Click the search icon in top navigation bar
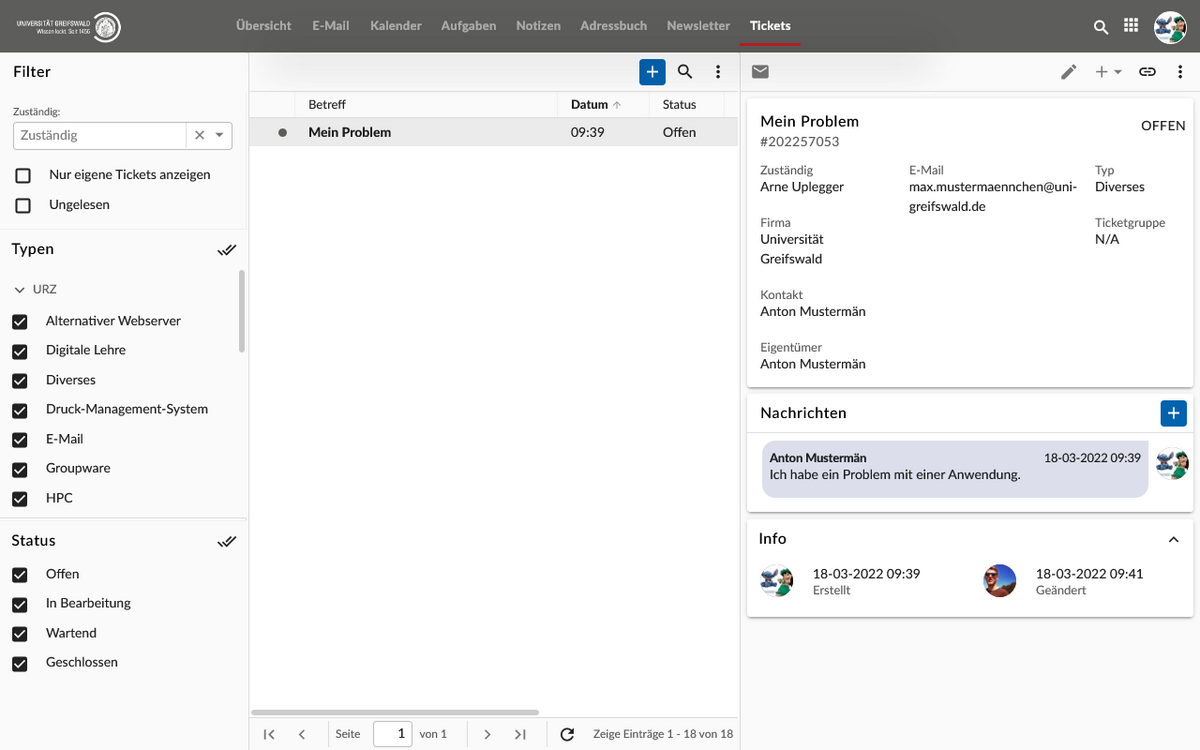 (x=1101, y=27)
